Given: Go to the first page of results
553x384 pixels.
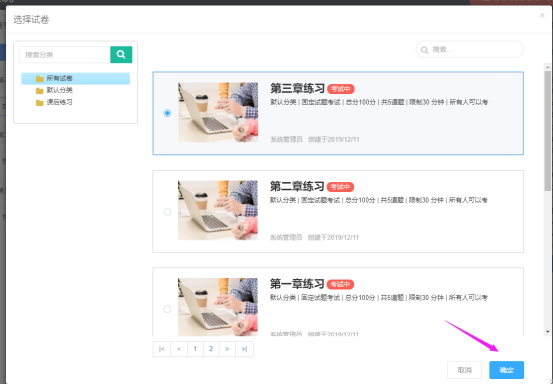Looking at the screenshot, I should click(162, 349).
